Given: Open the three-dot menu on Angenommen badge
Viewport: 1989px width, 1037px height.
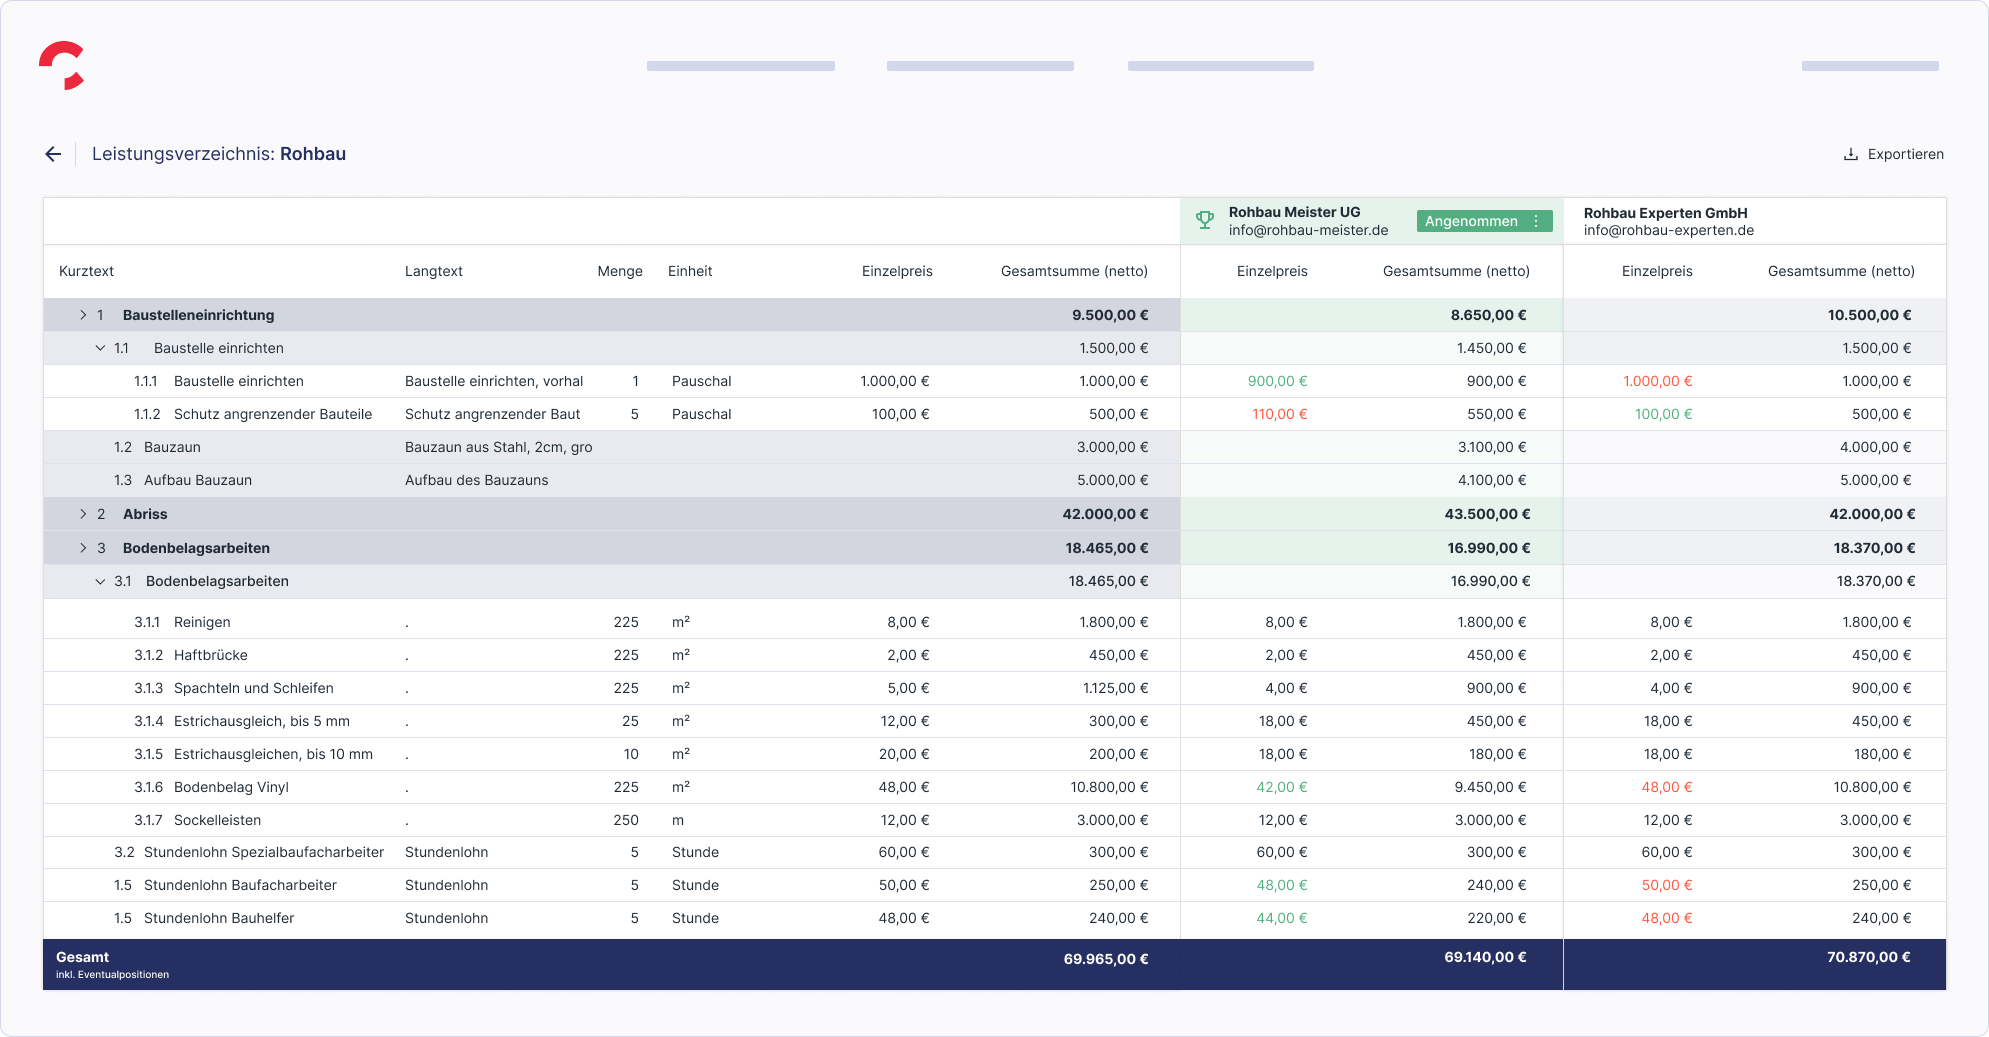Looking at the screenshot, I should [x=1537, y=221].
